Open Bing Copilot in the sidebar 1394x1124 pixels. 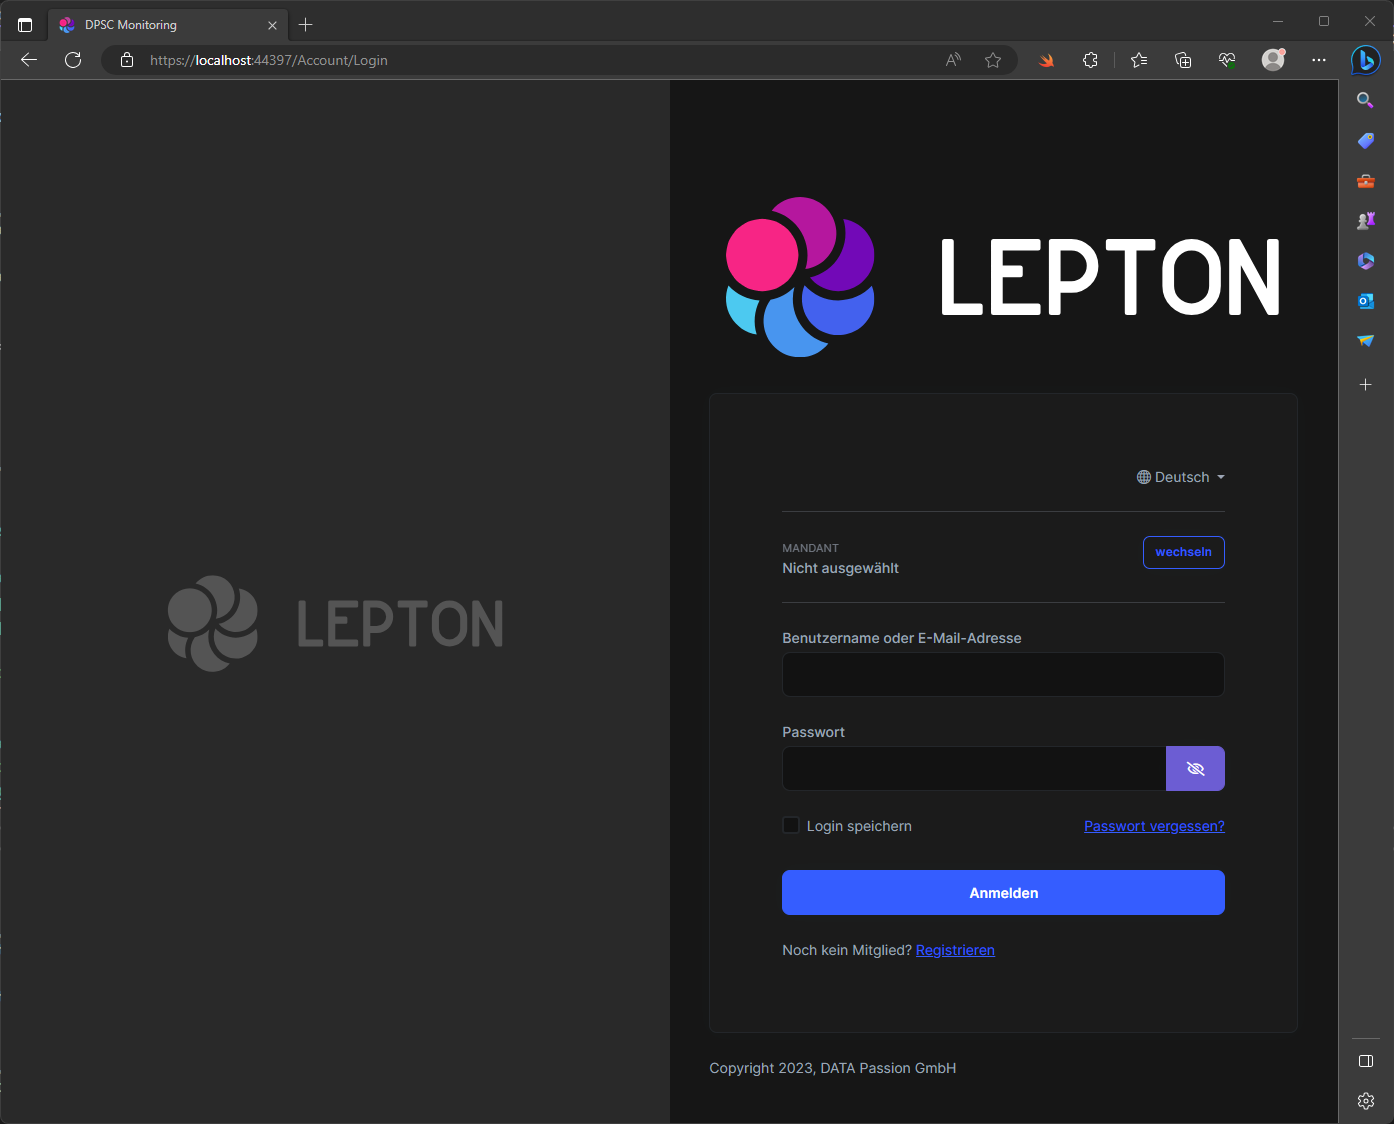coord(1366,60)
